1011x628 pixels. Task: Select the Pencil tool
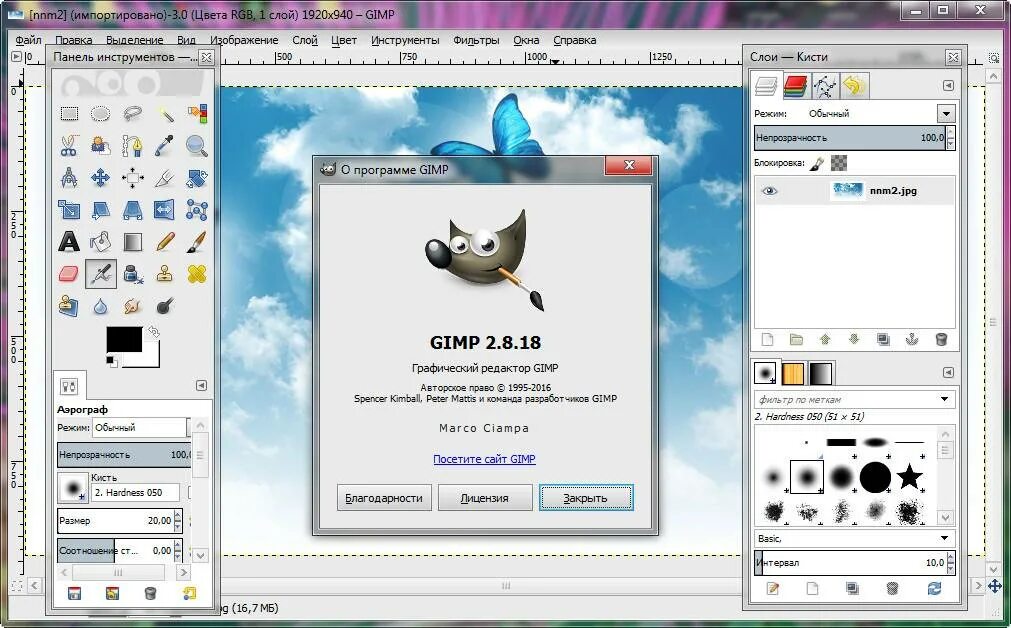pyautogui.click(x=165, y=242)
